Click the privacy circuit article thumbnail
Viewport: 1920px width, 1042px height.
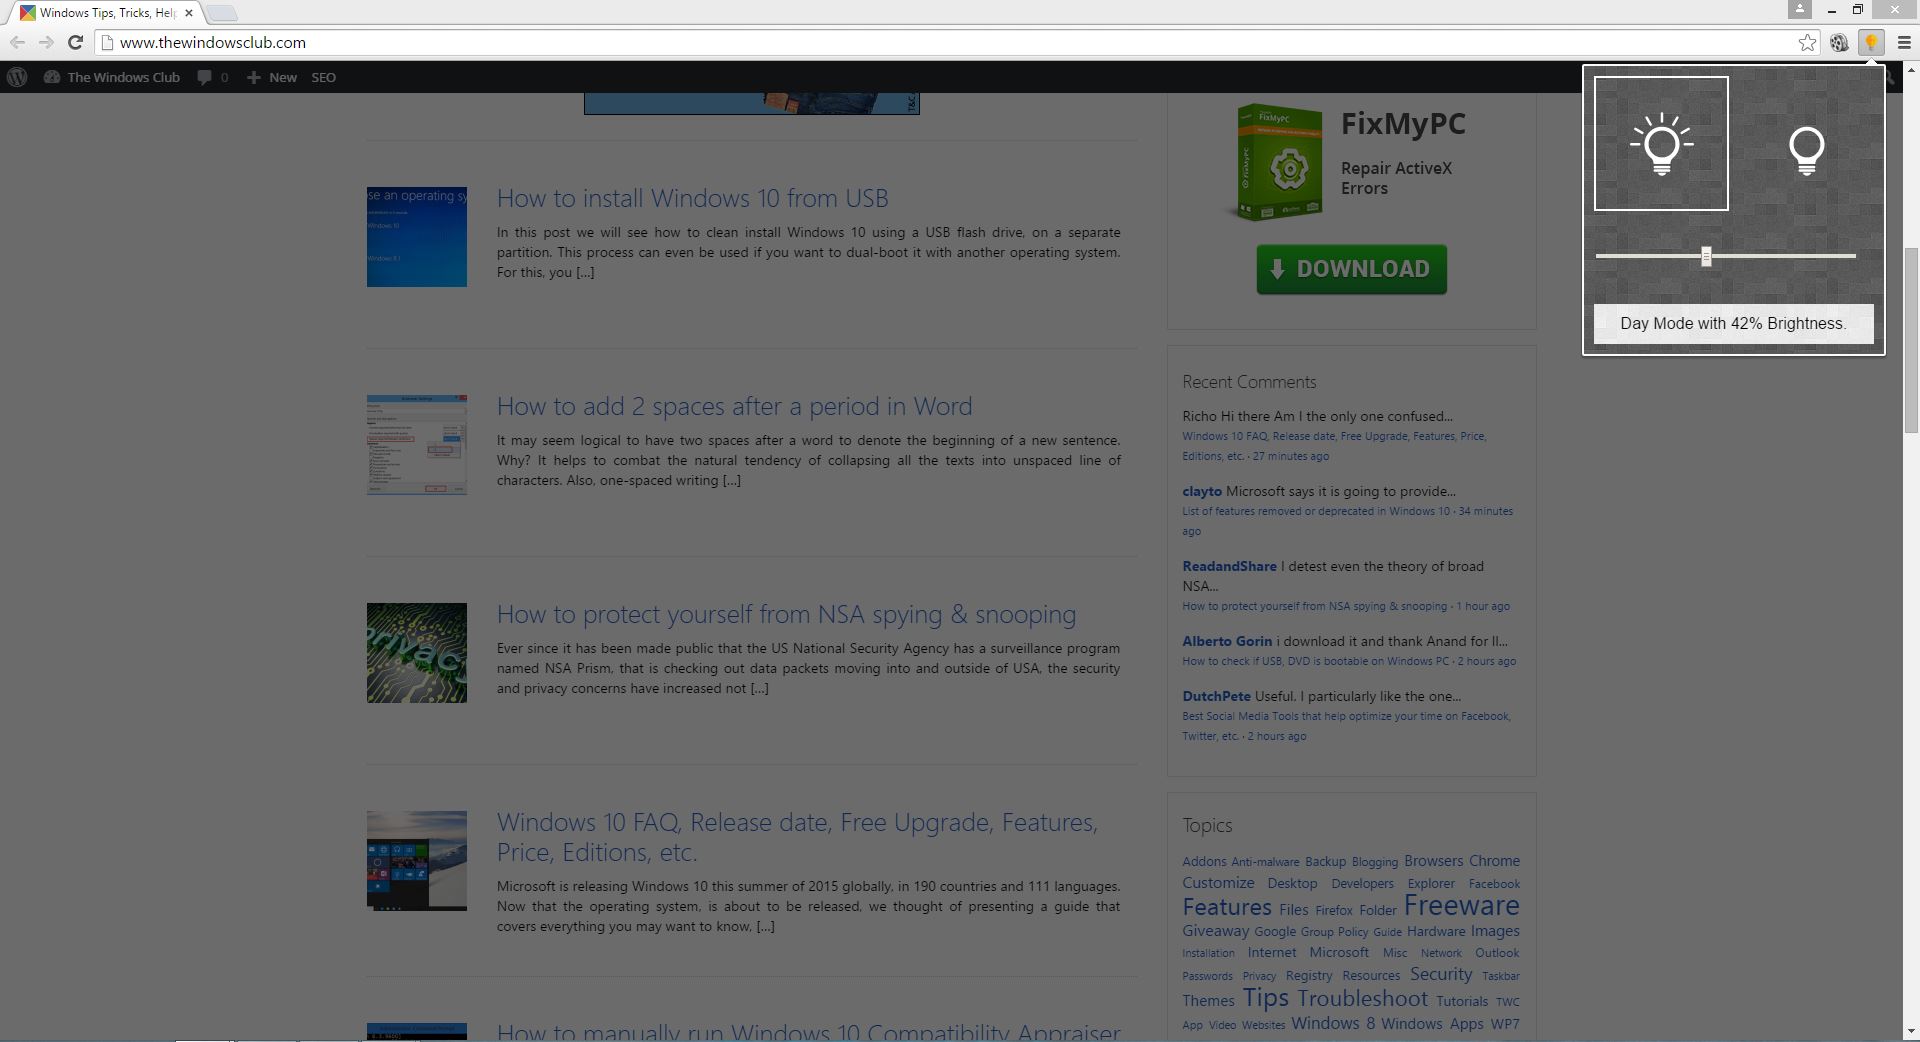point(416,653)
